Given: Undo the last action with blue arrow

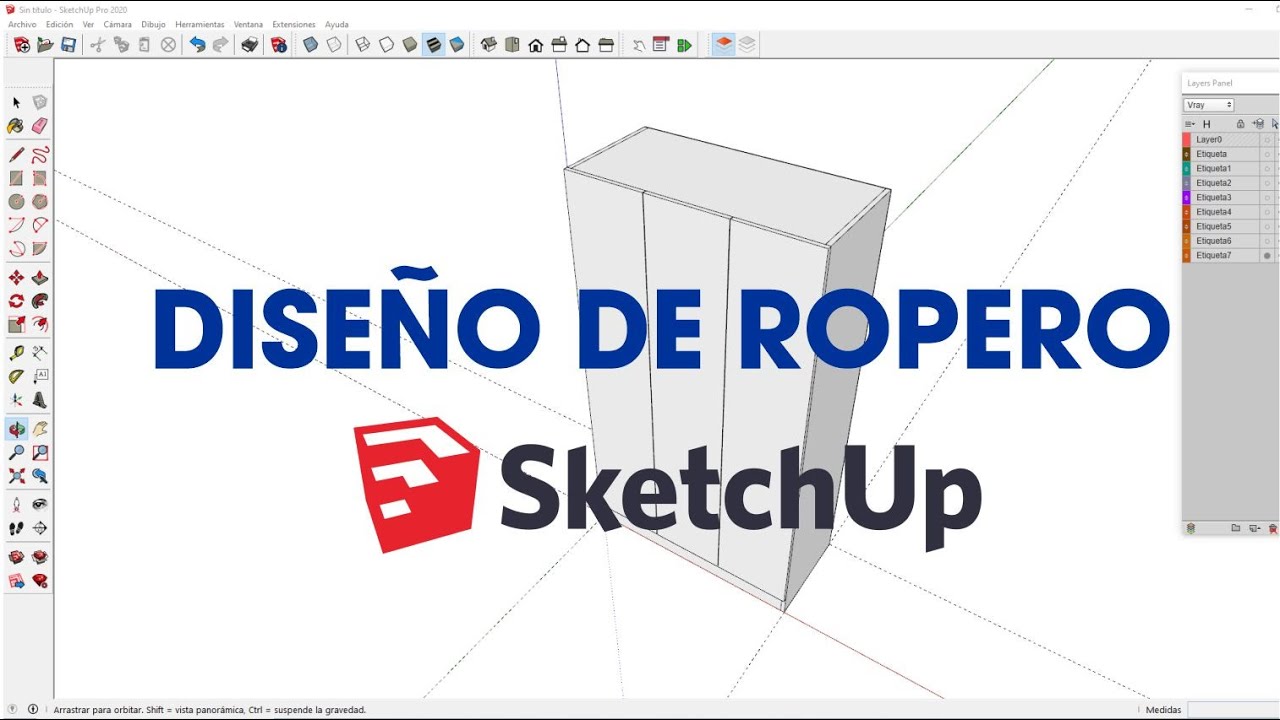Looking at the screenshot, I should pyautogui.click(x=197, y=44).
